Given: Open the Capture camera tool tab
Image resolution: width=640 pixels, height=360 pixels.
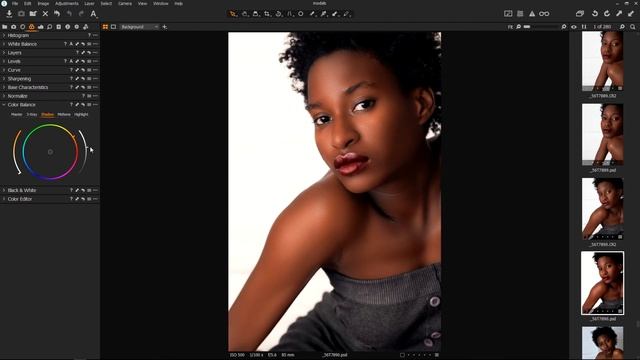Looking at the screenshot, I should (13, 27).
